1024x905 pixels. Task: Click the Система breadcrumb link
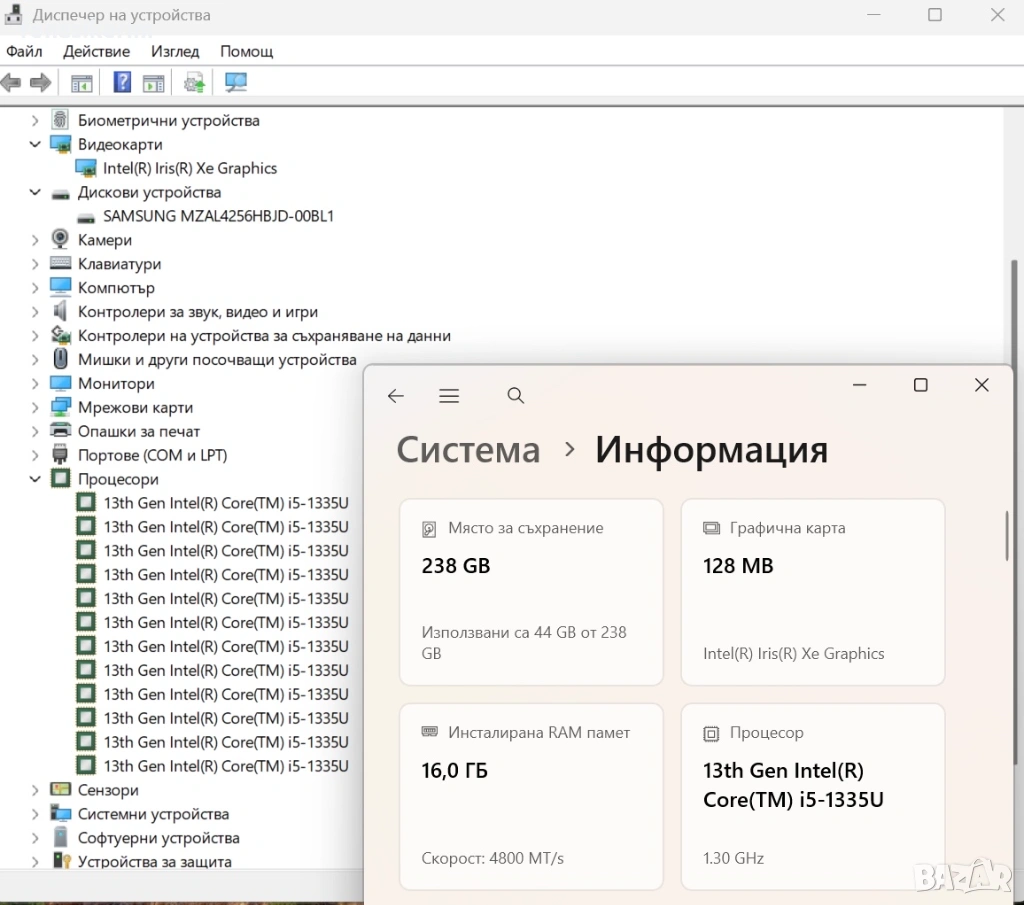(x=468, y=450)
